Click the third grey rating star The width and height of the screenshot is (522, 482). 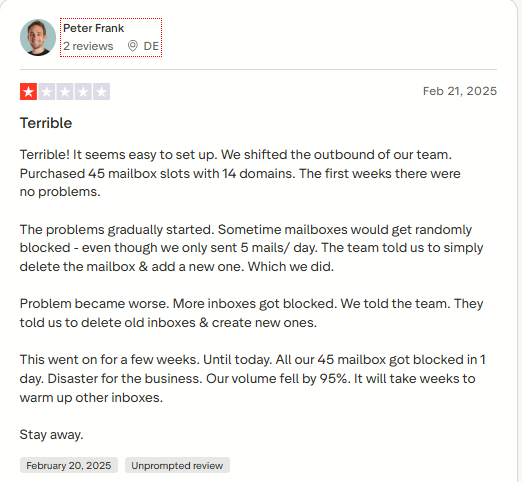coord(65,92)
